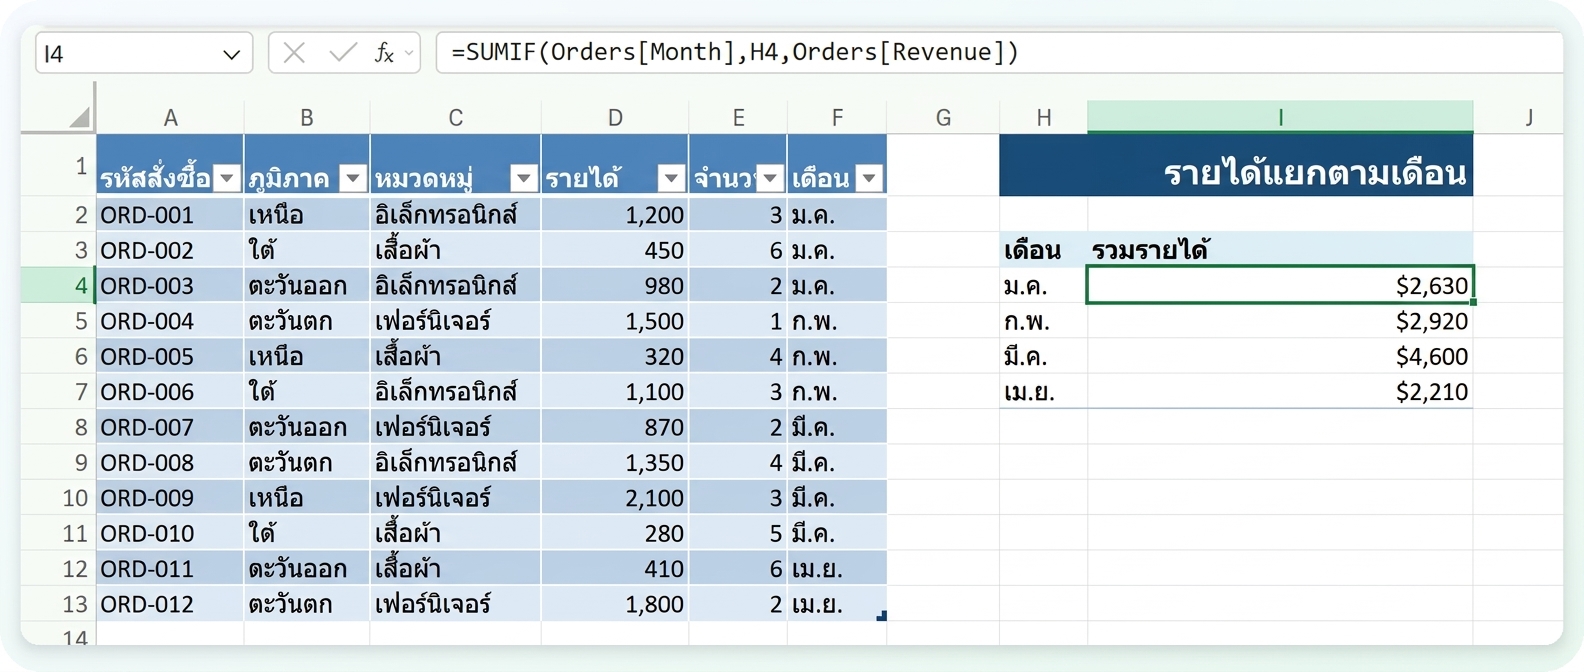The height and width of the screenshot is (672, 1584).
Task: Select column I by its header
Action: [1280, 117]
